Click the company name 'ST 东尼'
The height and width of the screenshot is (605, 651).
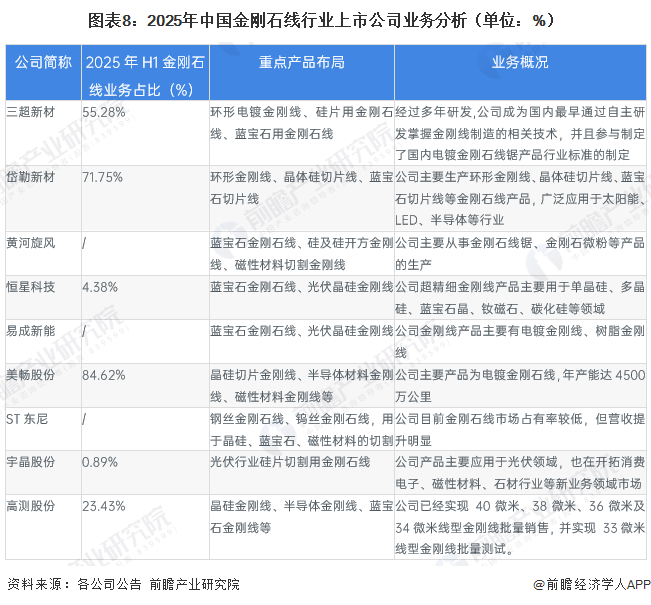[x=27, y=419]
